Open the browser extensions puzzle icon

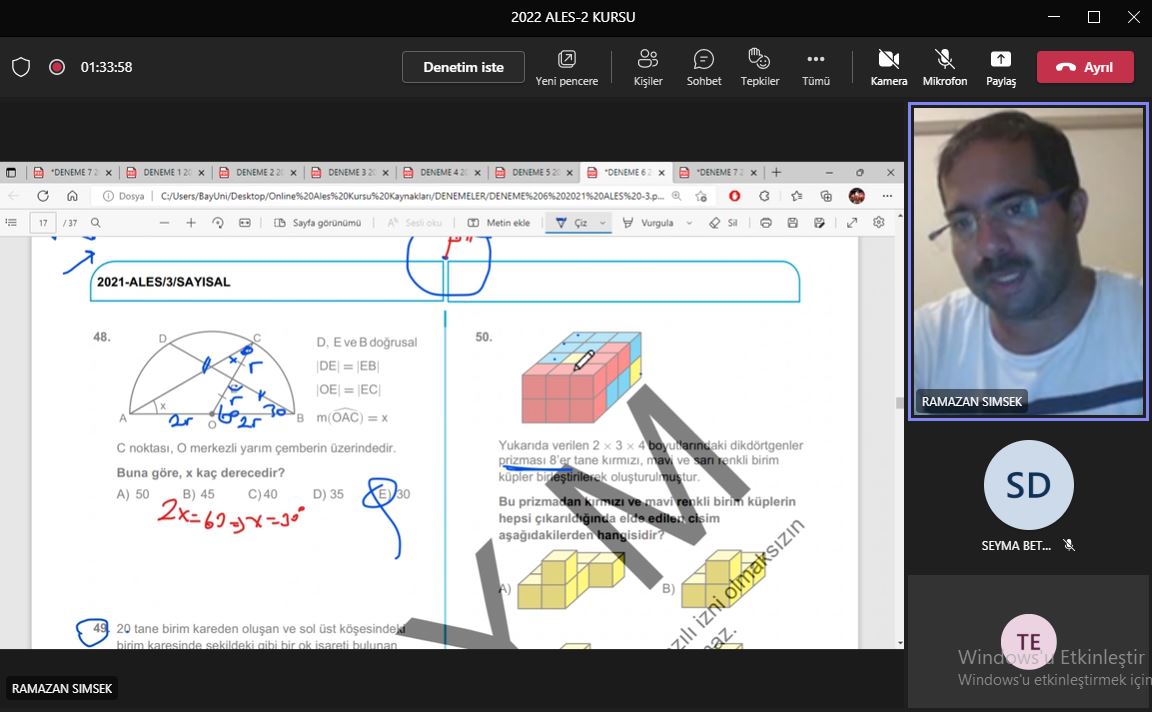pyautogui.click(x=764, y=196)
